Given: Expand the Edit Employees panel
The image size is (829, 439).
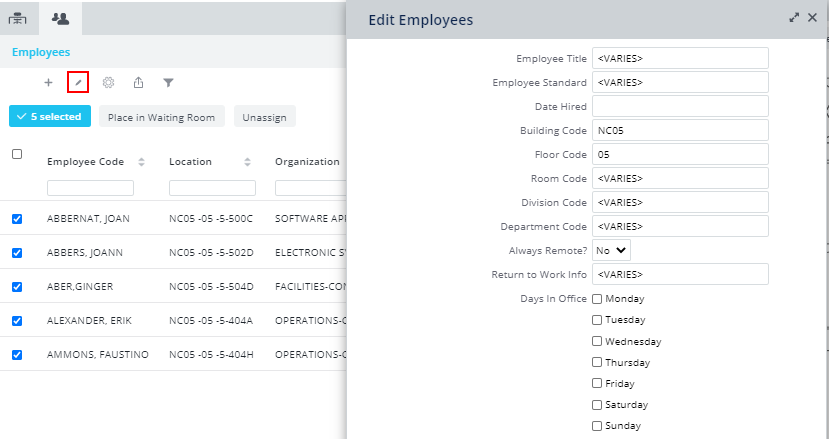Looking at the screenshot, I should pos(794,18).
